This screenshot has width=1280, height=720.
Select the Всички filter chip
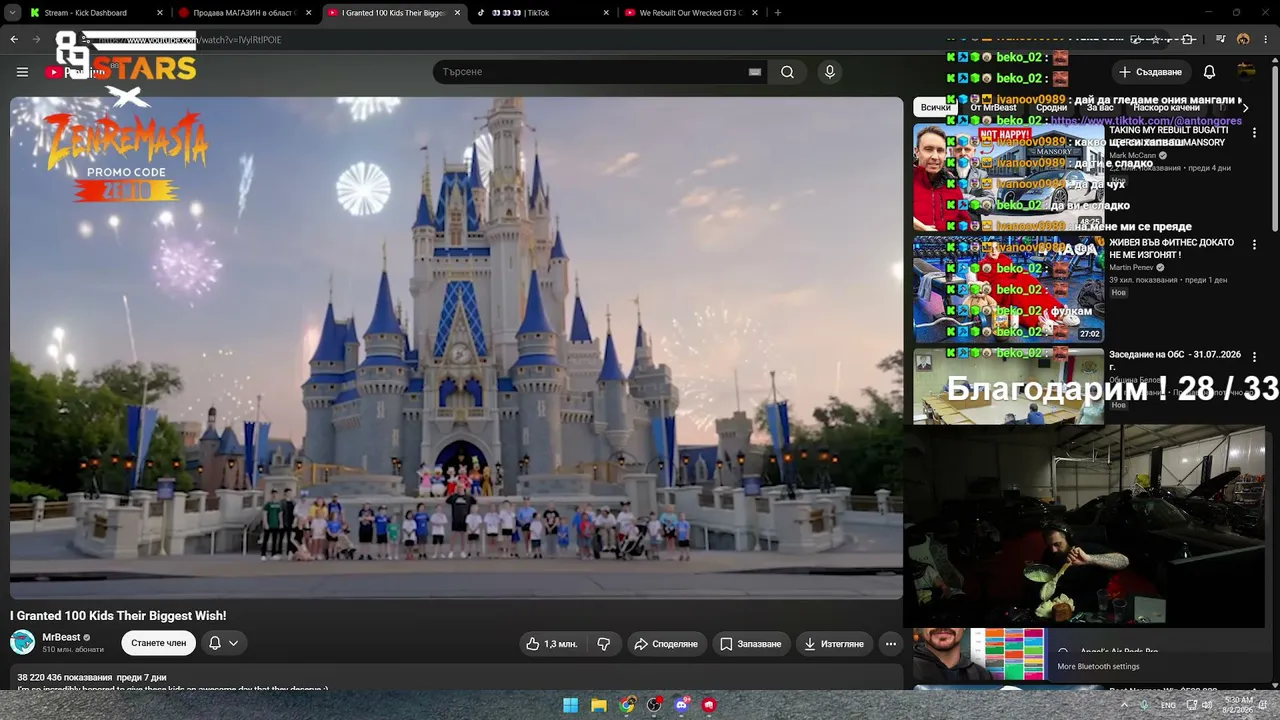coord(935,107)
